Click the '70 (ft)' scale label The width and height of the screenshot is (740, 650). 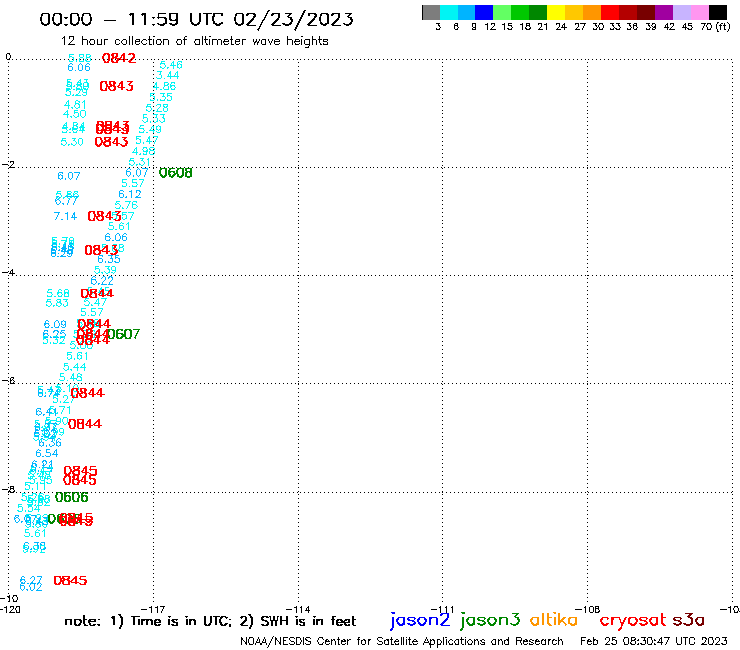point(715,27)
